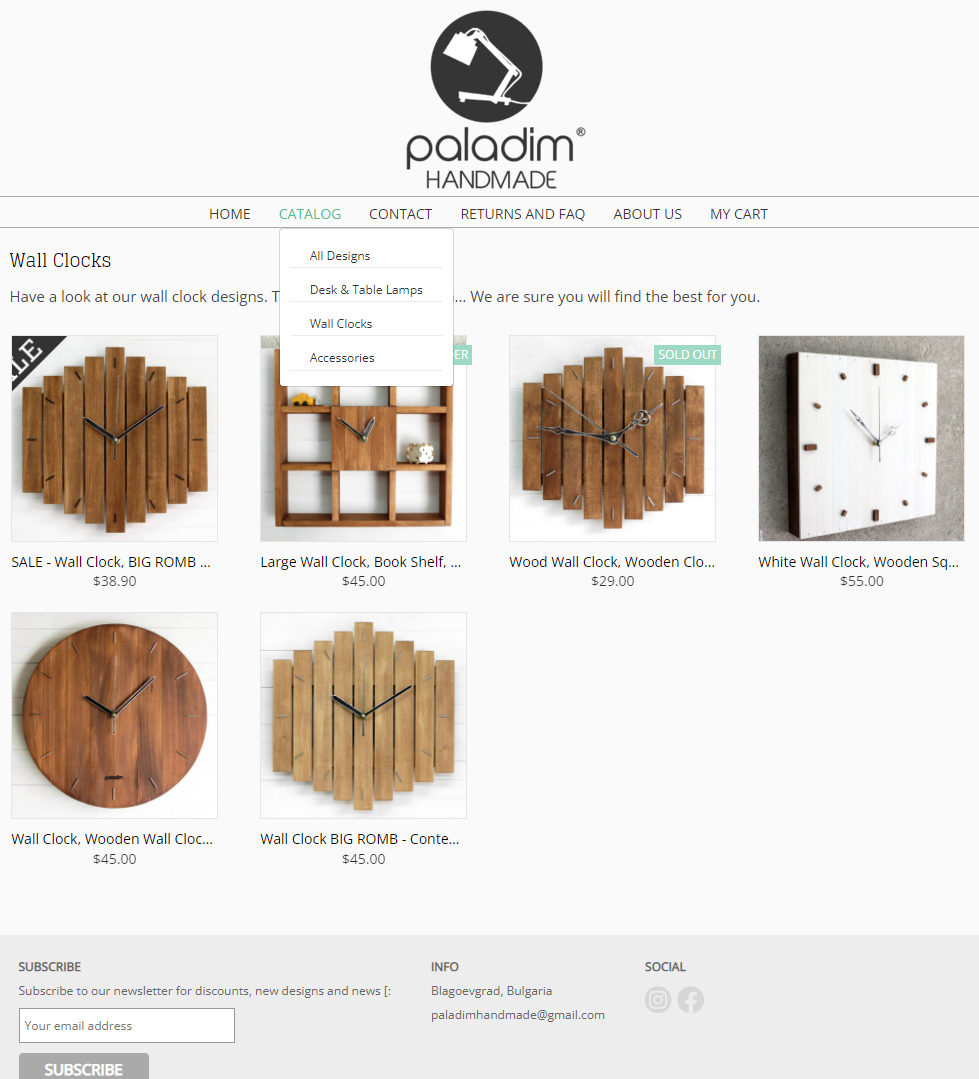Open RETURNS AND FAQ page
This screenshot has width=979, height=1079.
click(523, 214)
